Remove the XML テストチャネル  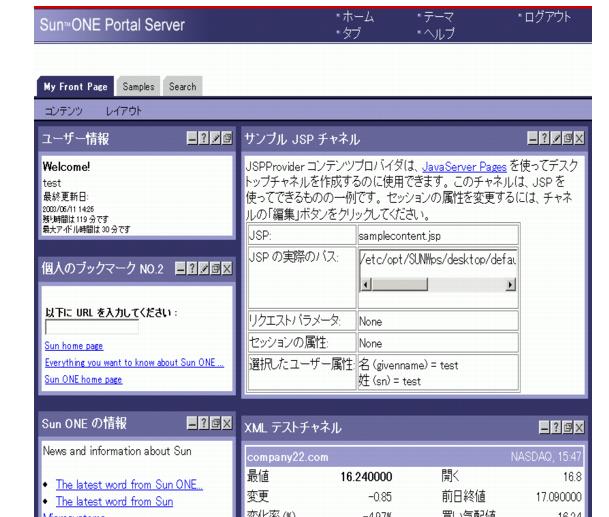579,428
